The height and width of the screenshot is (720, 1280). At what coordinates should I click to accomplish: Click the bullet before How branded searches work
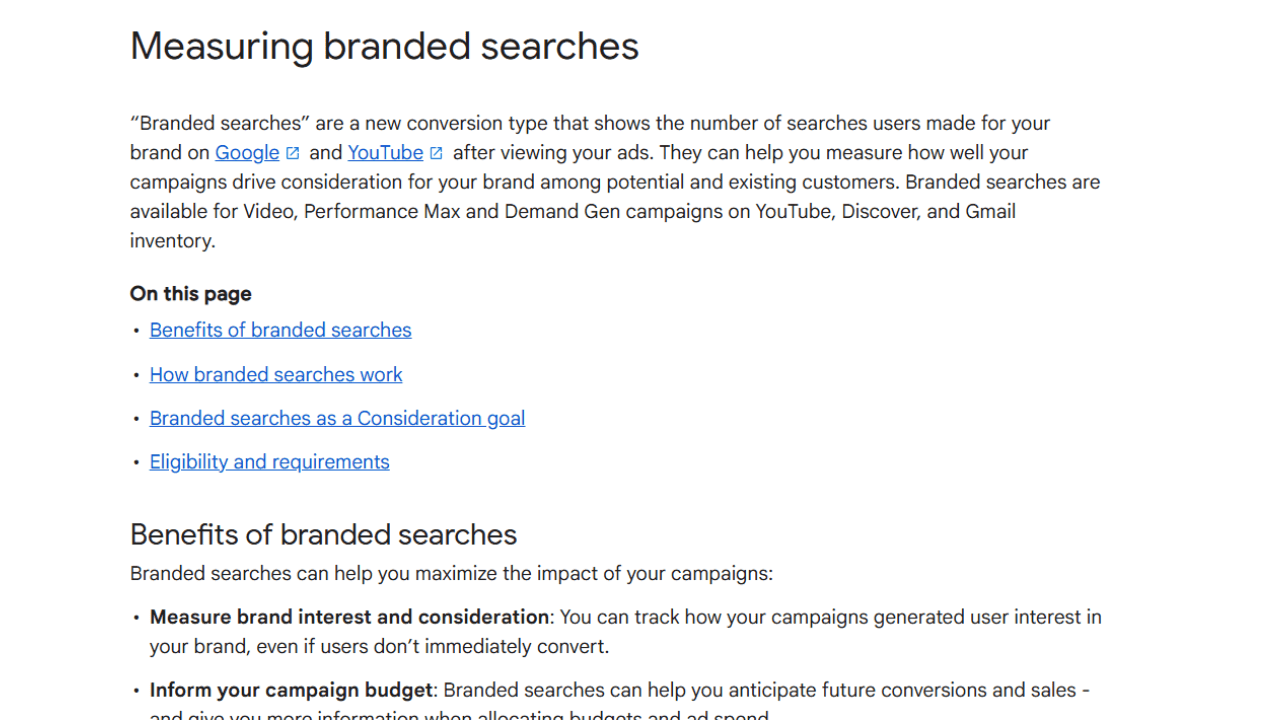point(137,375)
